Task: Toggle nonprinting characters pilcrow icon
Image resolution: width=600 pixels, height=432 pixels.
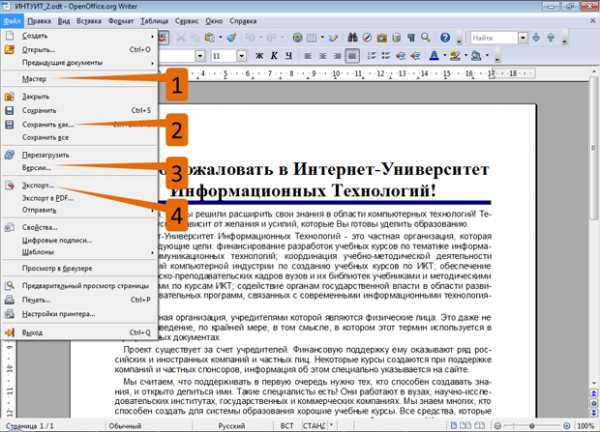Action: click(x=411, y=37)
